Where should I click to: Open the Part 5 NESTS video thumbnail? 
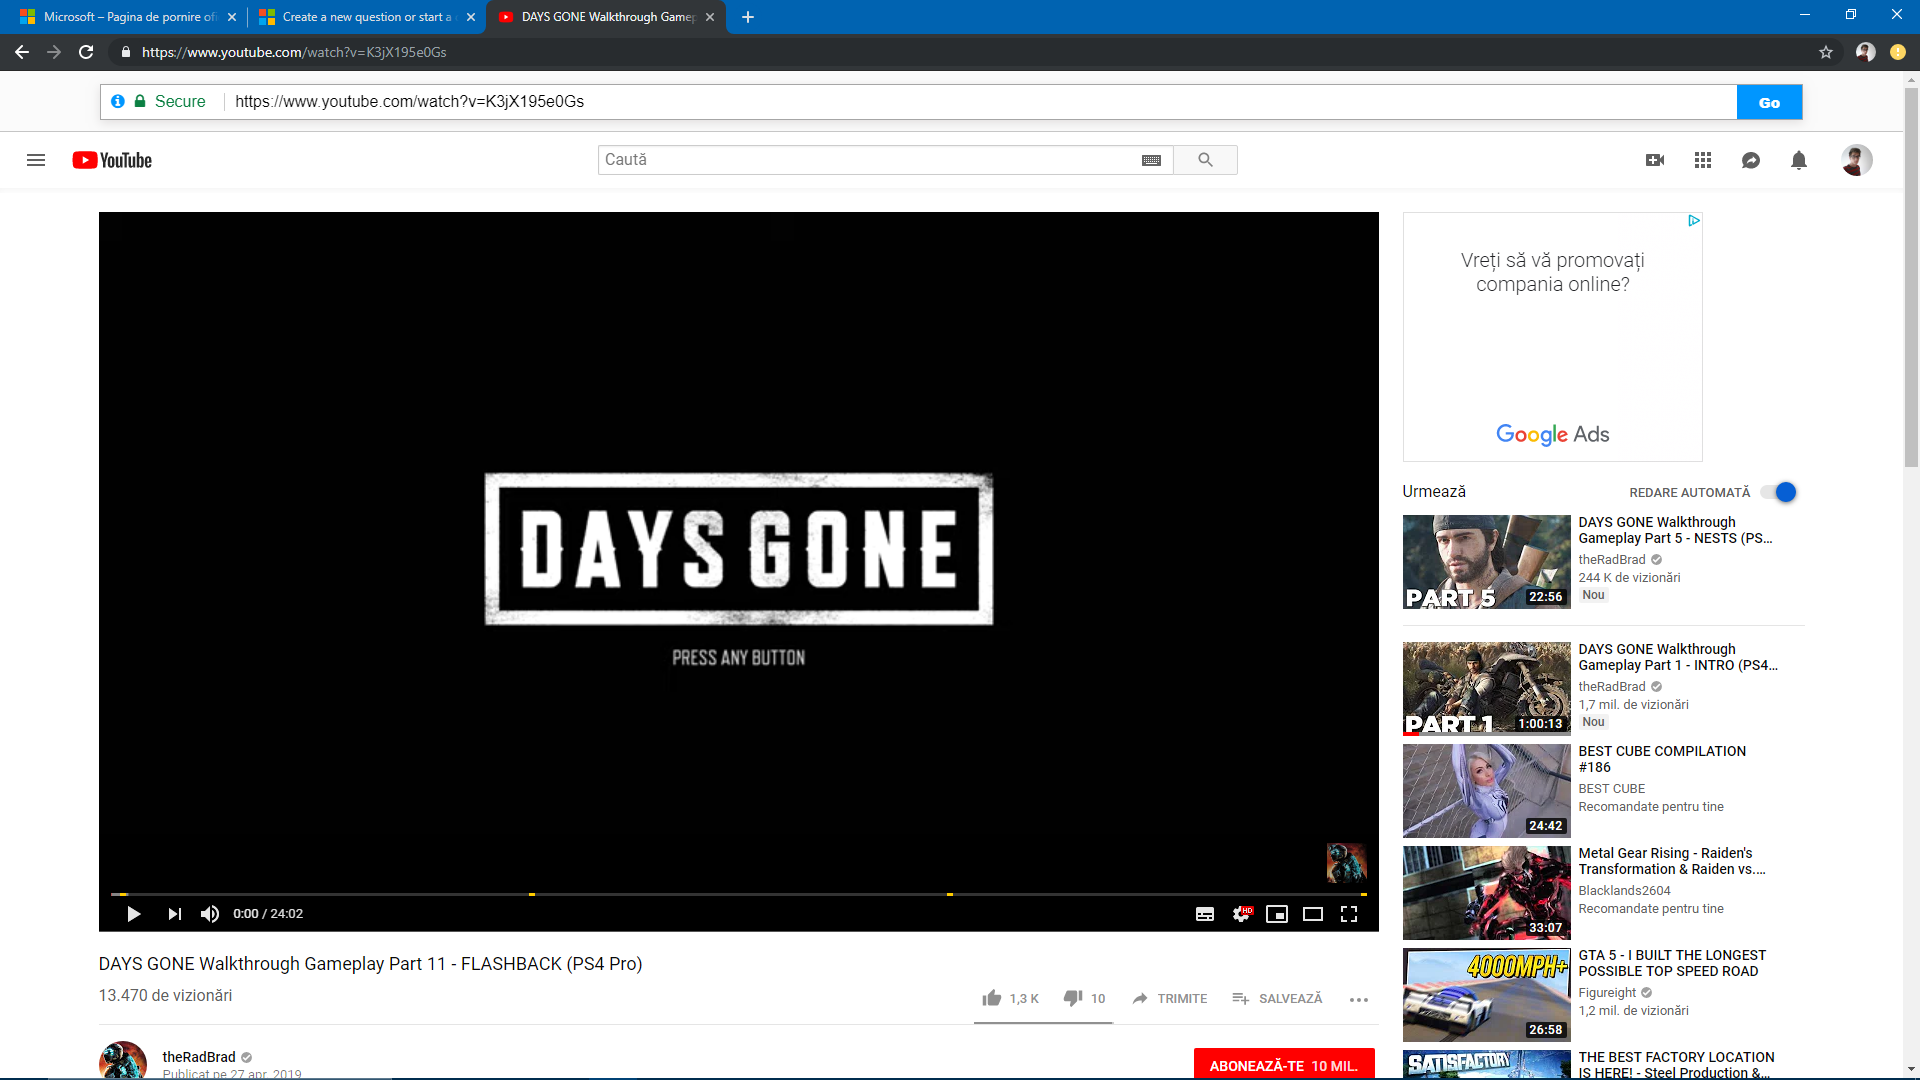pyautogui.click(x=1486, y=562)
